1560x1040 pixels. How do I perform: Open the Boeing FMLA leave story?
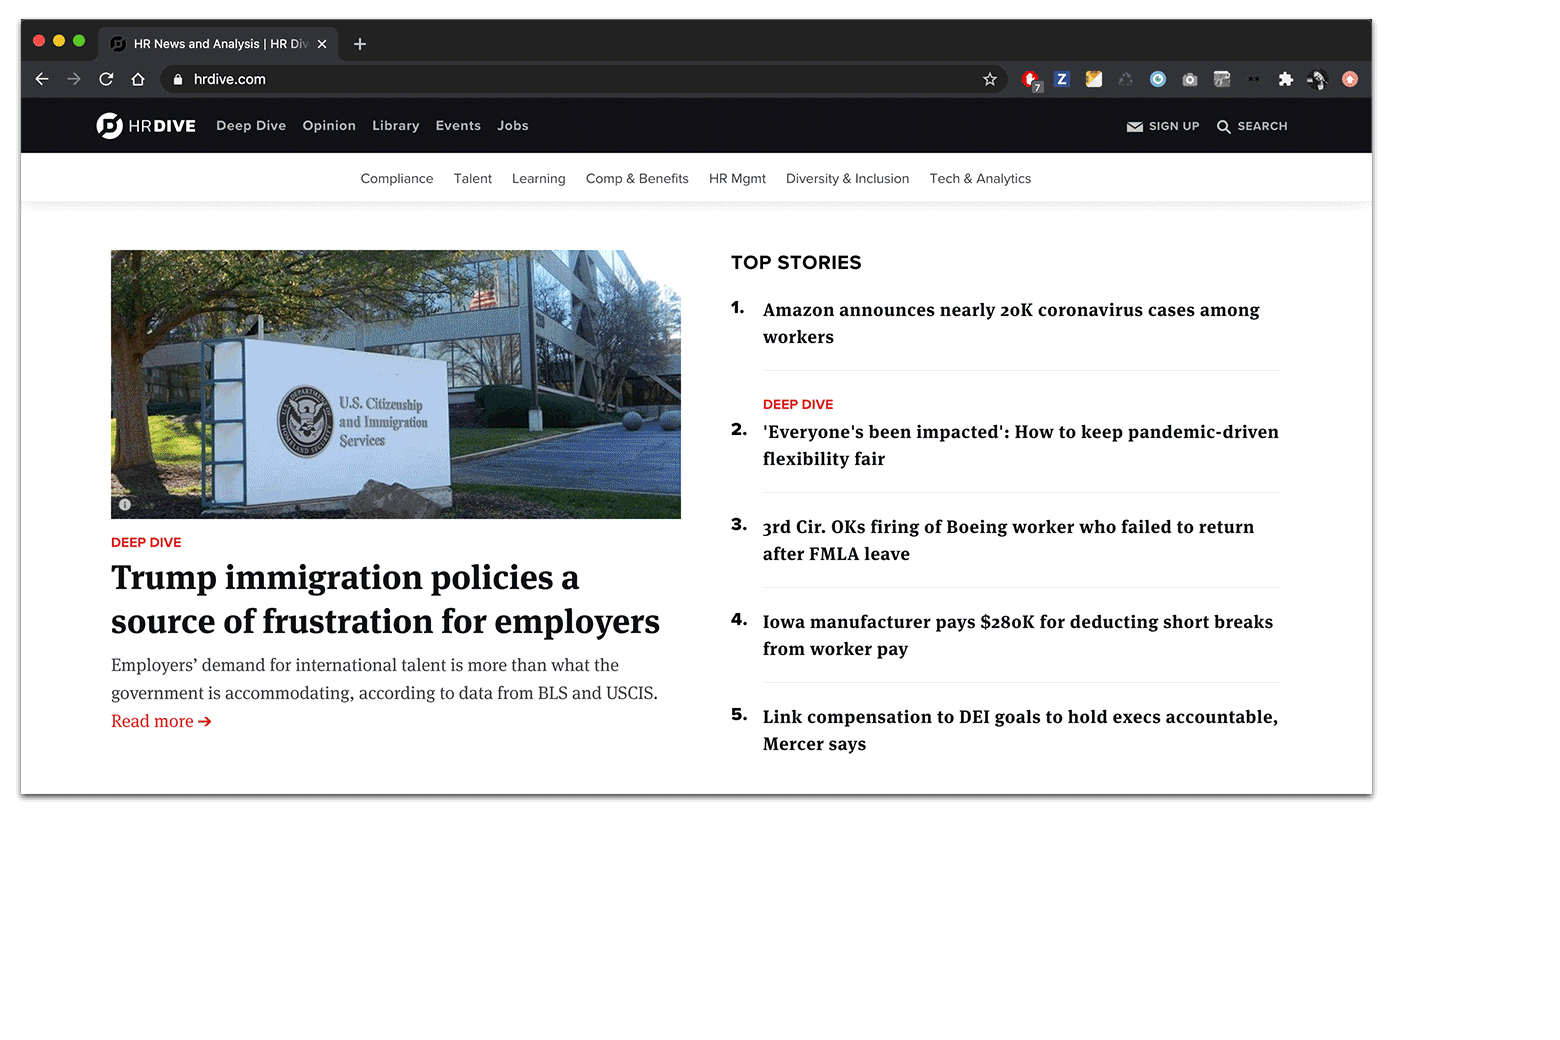point(1008,541)
